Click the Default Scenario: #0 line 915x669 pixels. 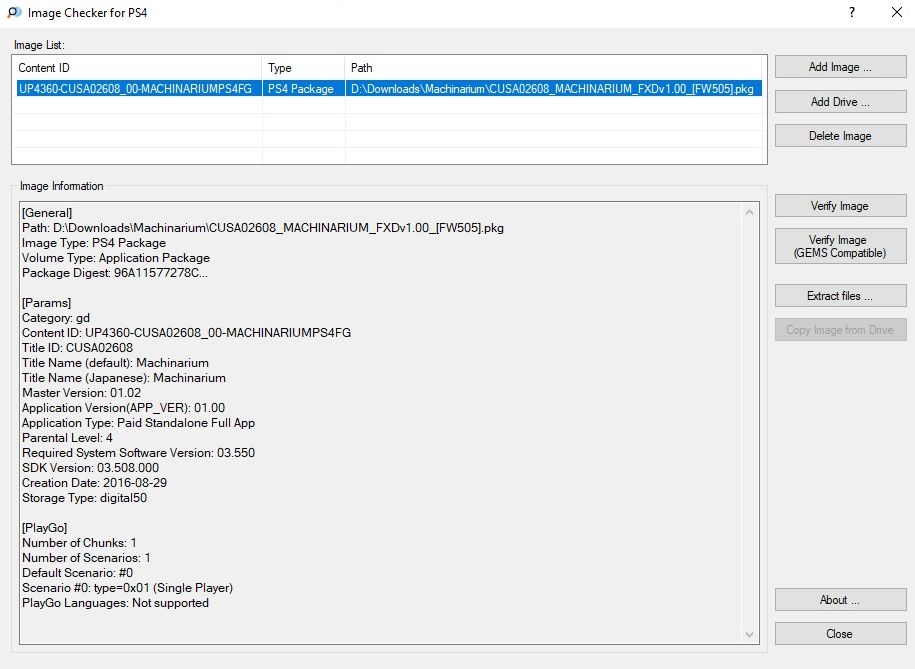(78, 573)
